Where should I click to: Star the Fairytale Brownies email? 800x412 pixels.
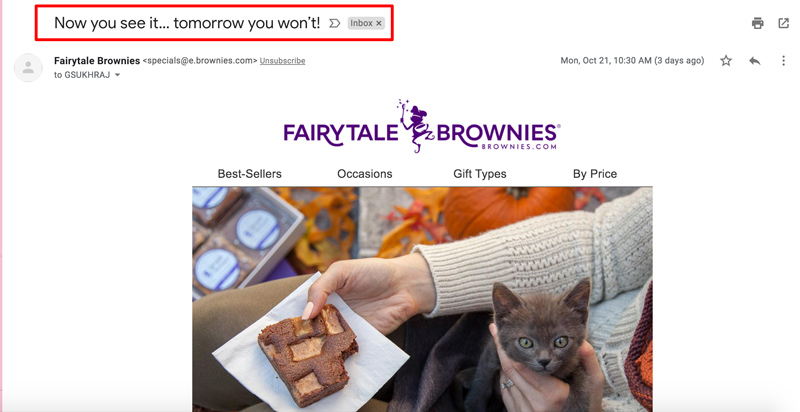click(726, 61)
